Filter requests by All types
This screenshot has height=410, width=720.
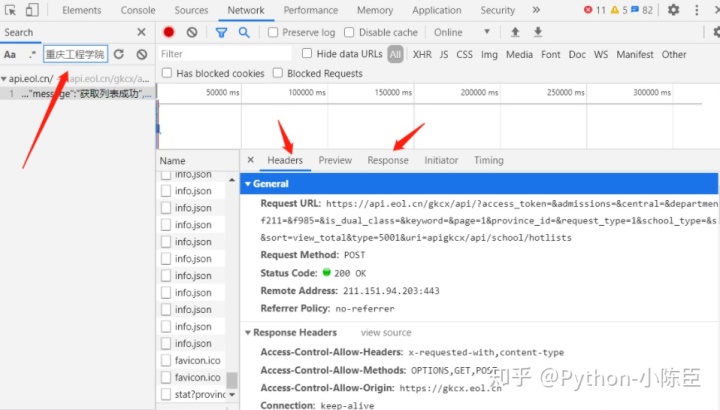[395, 55]
